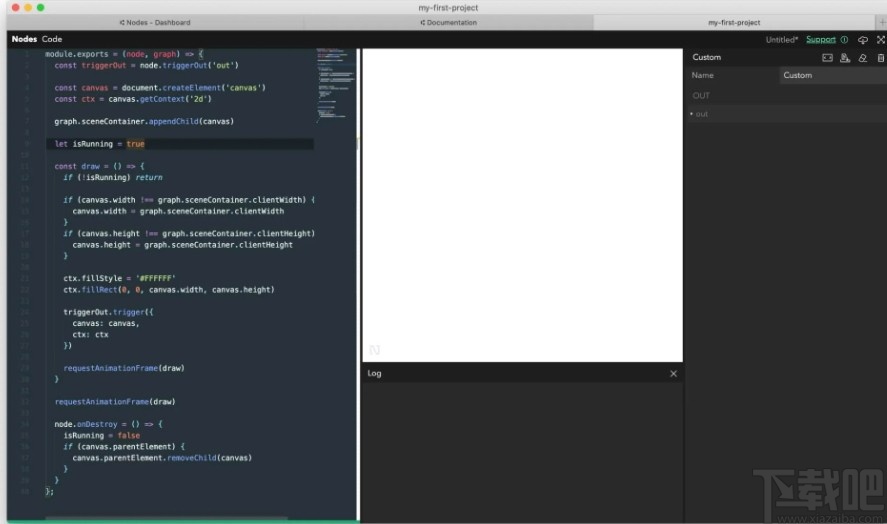Delete node with the trash icon
The height and width of the screenshot is (524, 887).
click(x=880, y=58)
